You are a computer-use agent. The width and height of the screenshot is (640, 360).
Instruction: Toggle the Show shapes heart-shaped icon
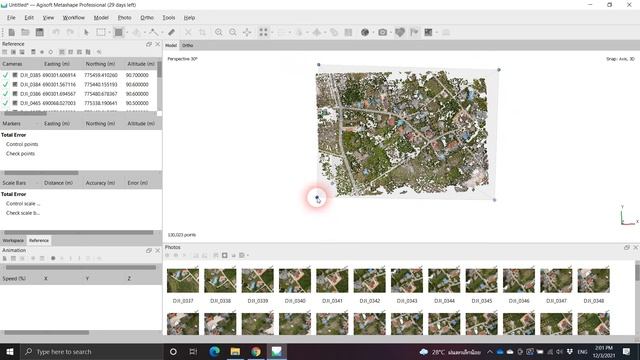[x=400, y=32]
